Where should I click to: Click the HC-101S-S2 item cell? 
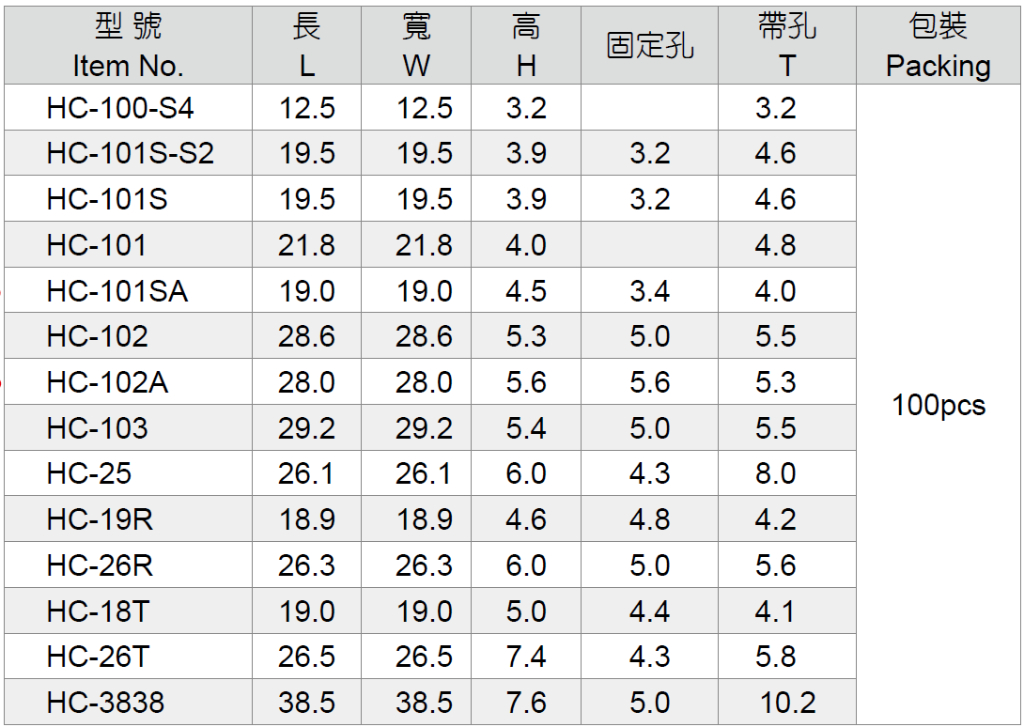pos(130,154)
